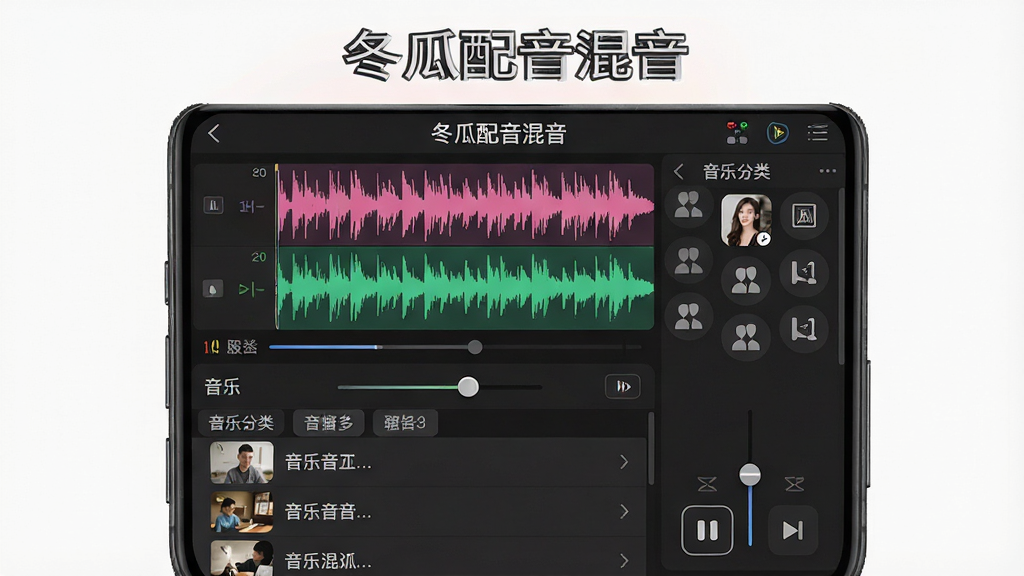1024x576 pixels.
Task: Click the app title 冬瓜配音混音 in header
Action: click(499, 133)
